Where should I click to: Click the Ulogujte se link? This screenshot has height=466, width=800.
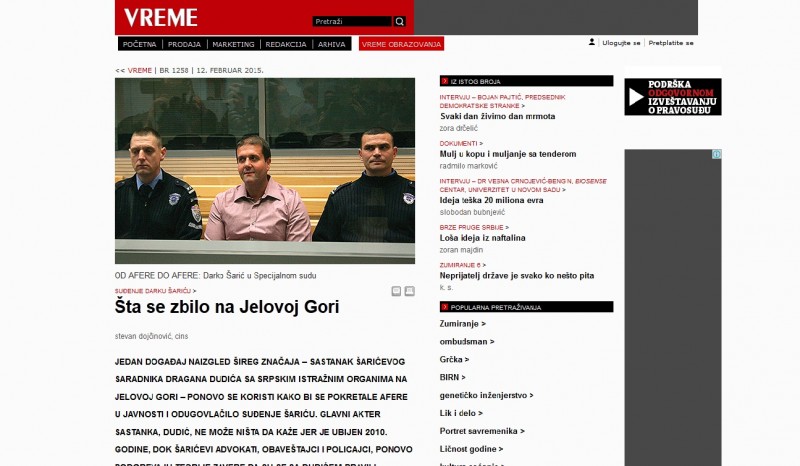coord(621,43)
